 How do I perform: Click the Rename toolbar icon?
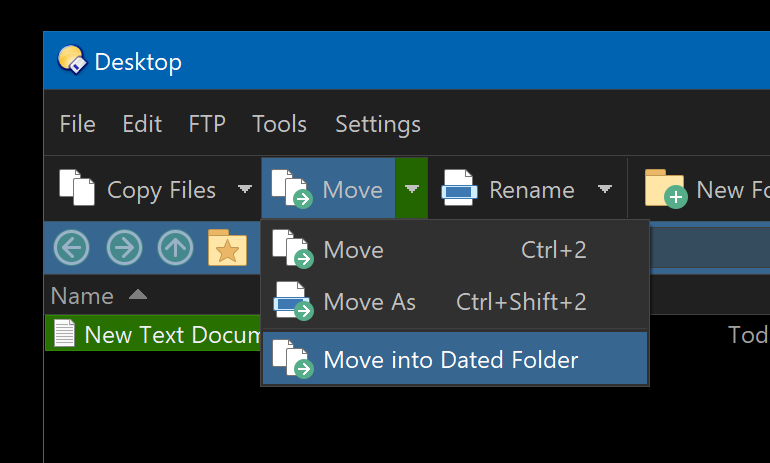pos(459,188)
